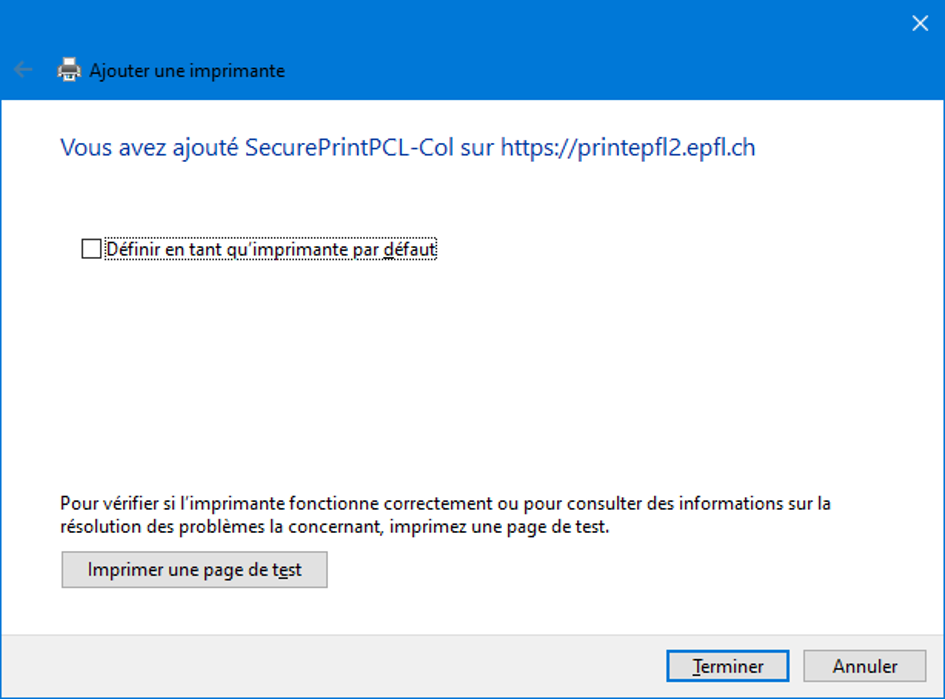Screen dimensions: 945x700
Task: Click the back arrow in the title bar
Action: click(x=23, y=70)
